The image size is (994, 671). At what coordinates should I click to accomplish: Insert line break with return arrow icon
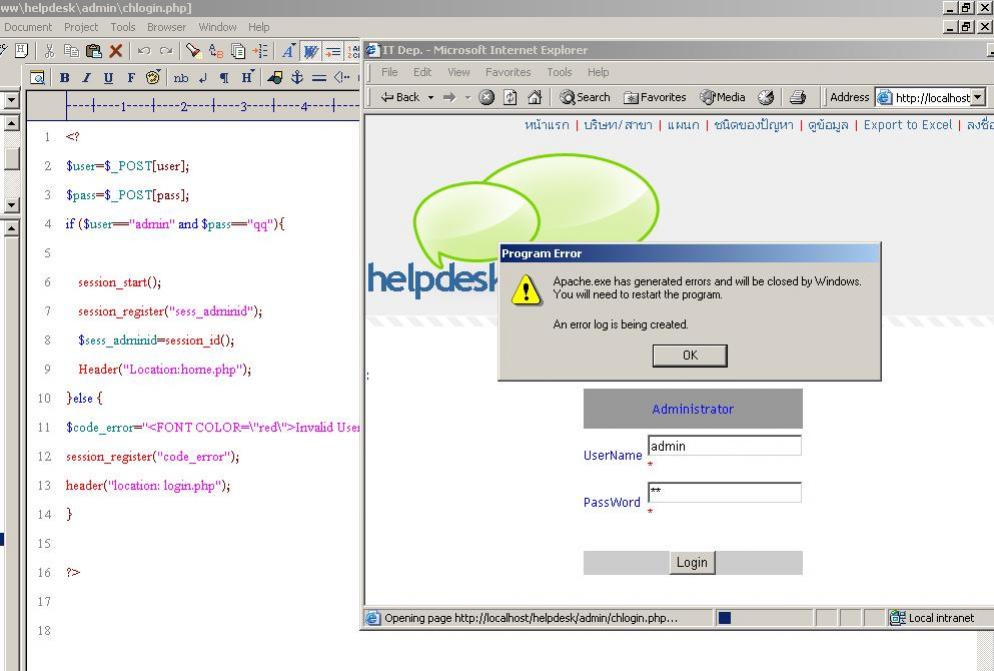[203, 77]
